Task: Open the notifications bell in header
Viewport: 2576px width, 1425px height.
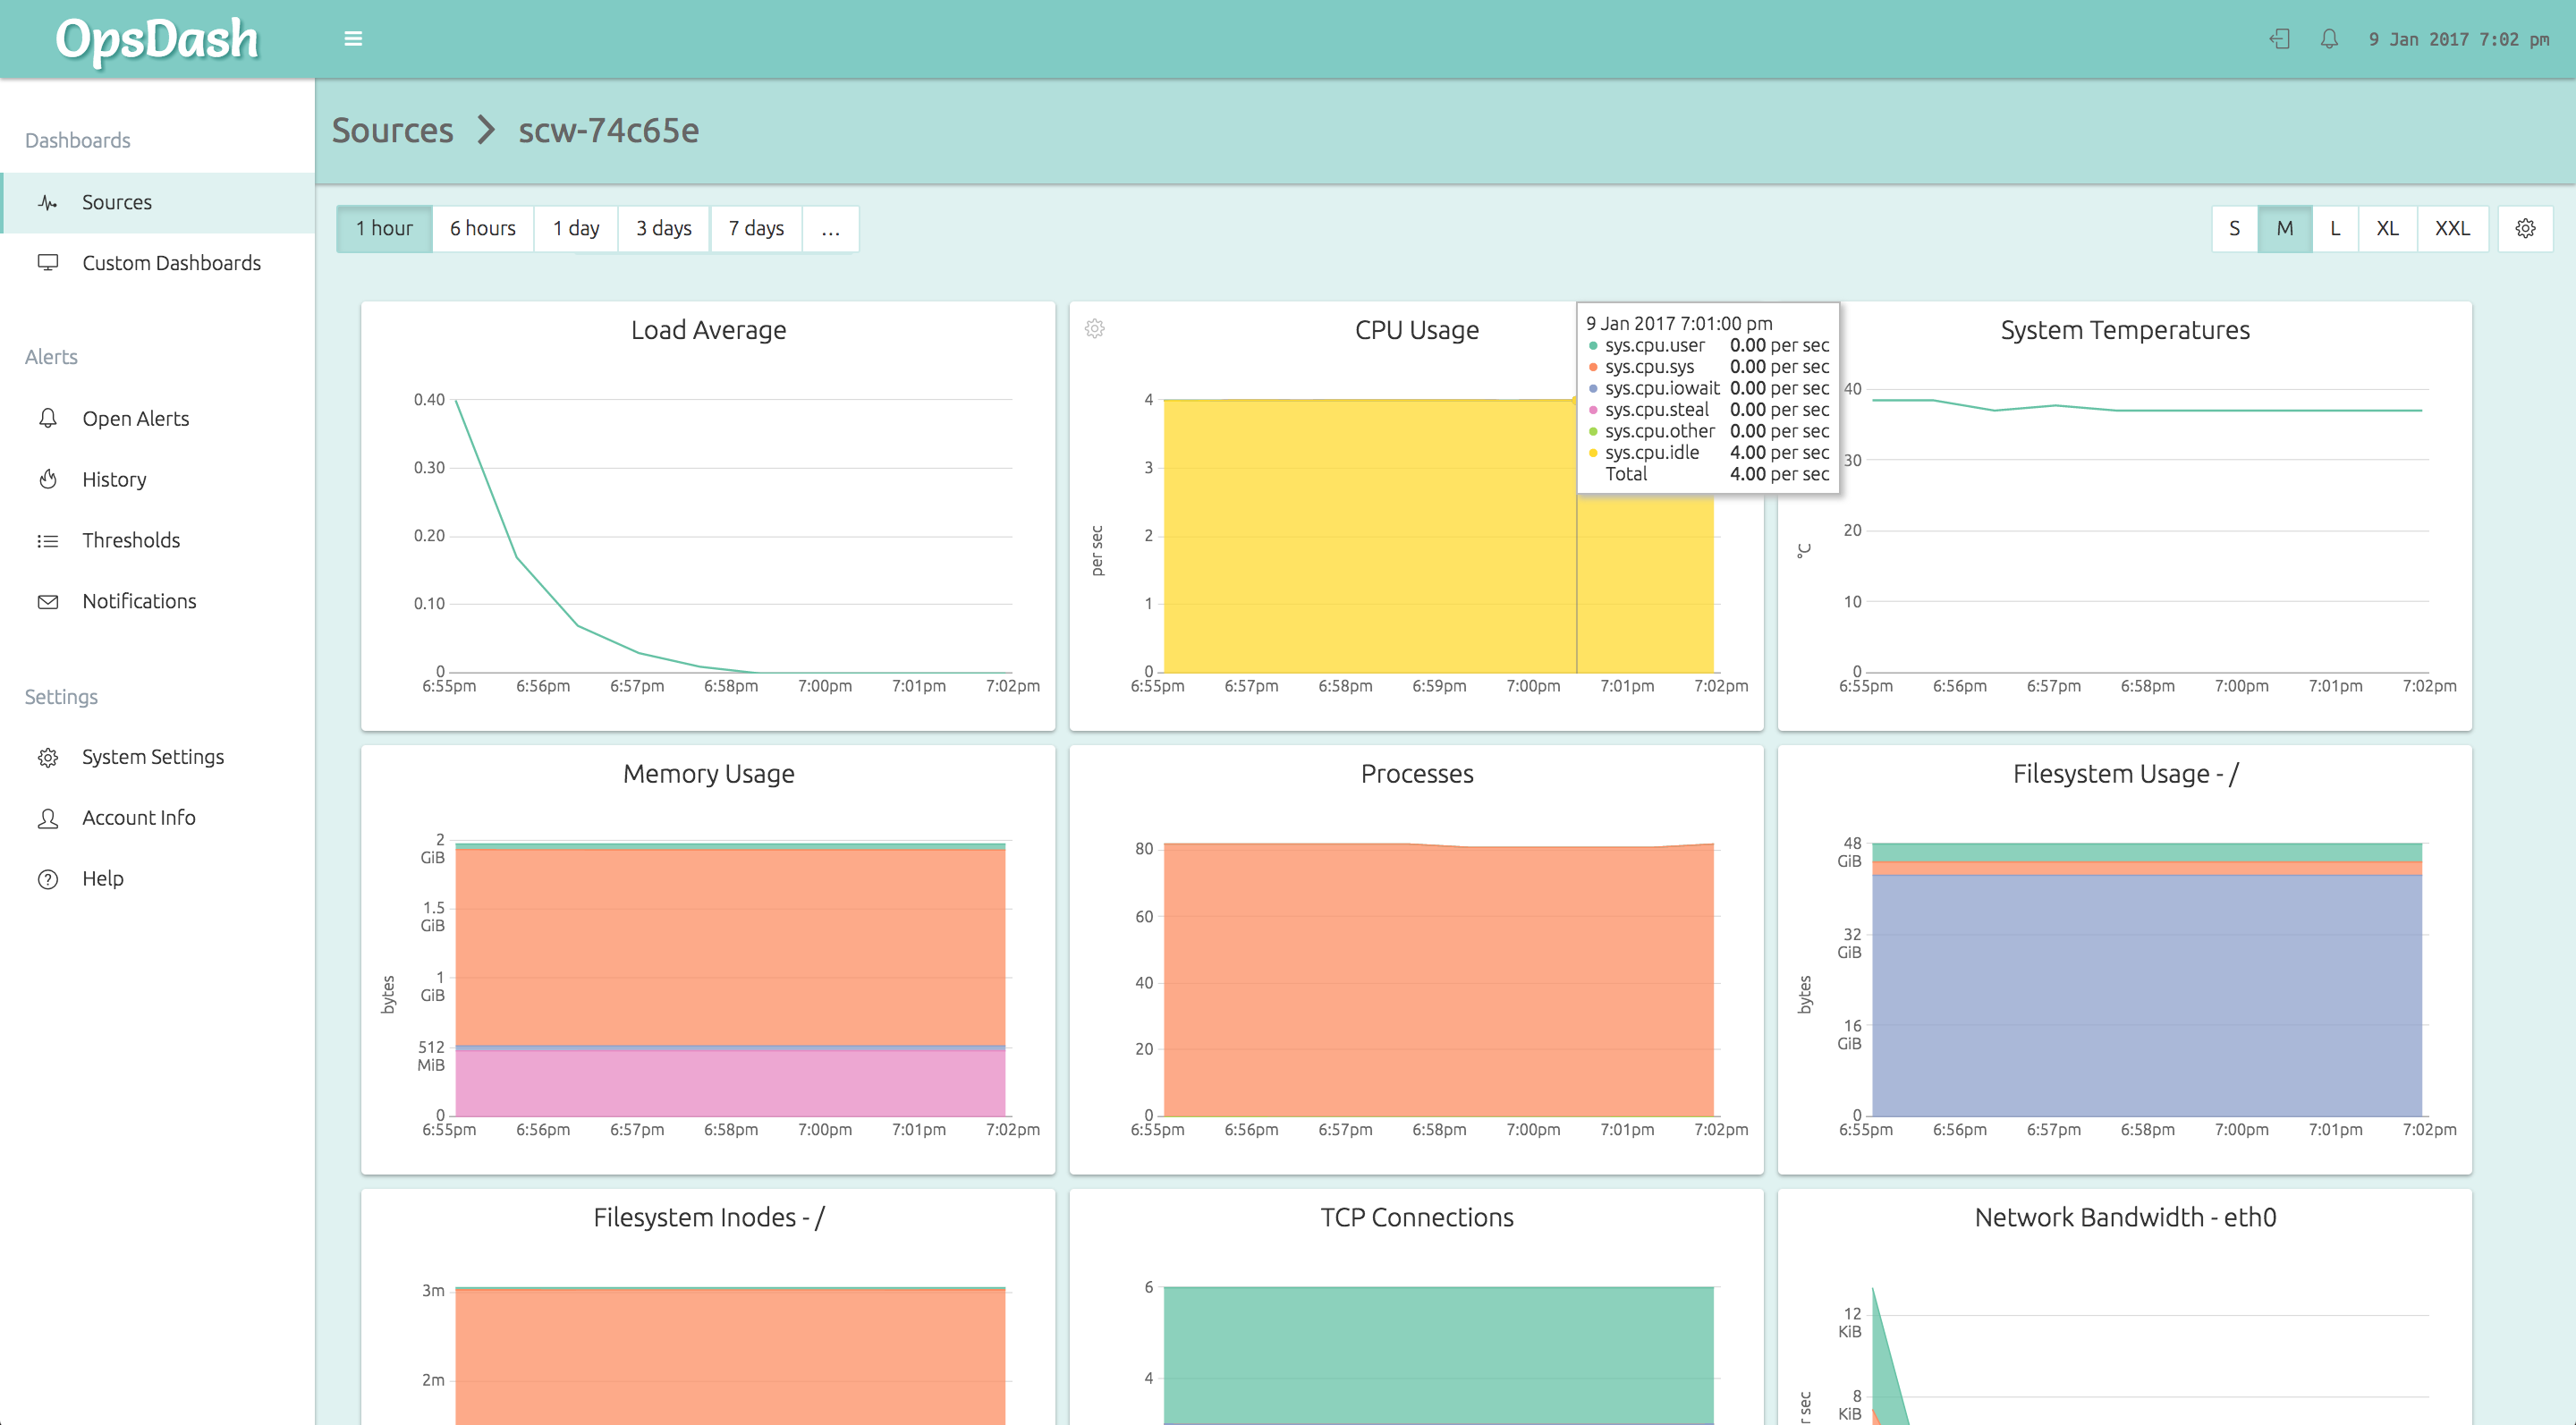Action: pyautogui.click(x=2329, y=39)
